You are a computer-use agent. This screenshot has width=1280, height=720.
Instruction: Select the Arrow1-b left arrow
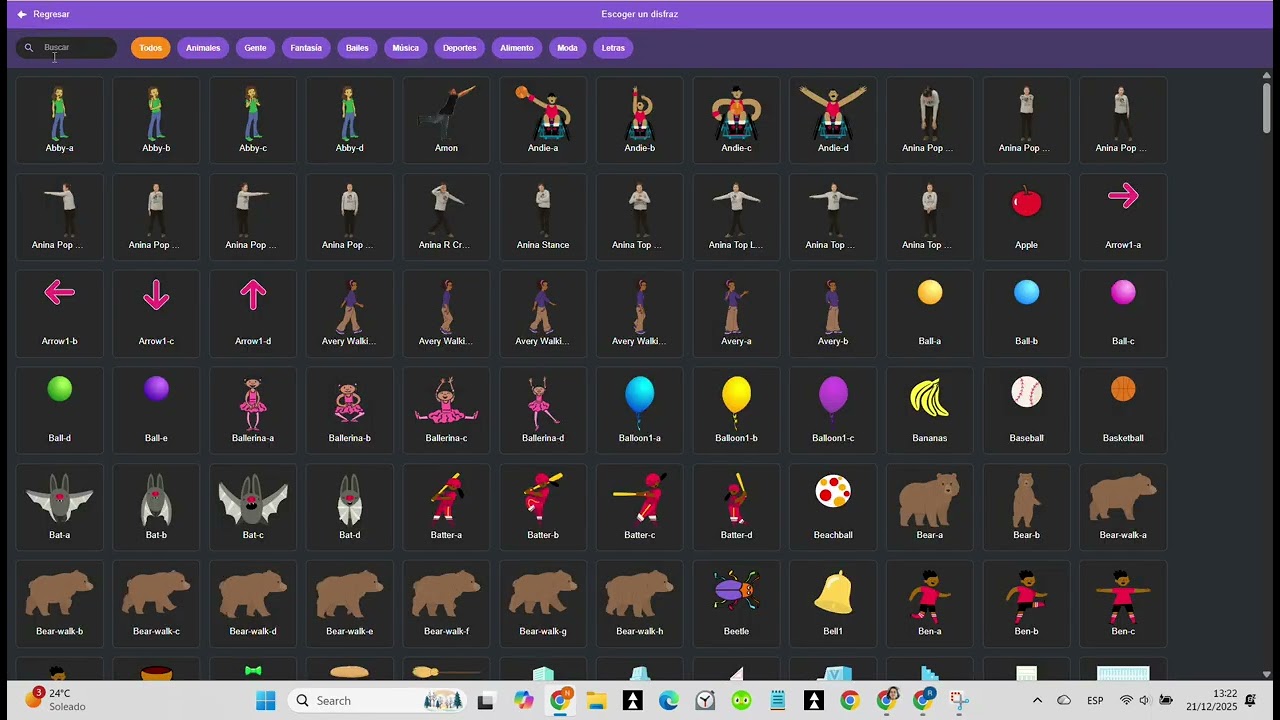[60, 313]
